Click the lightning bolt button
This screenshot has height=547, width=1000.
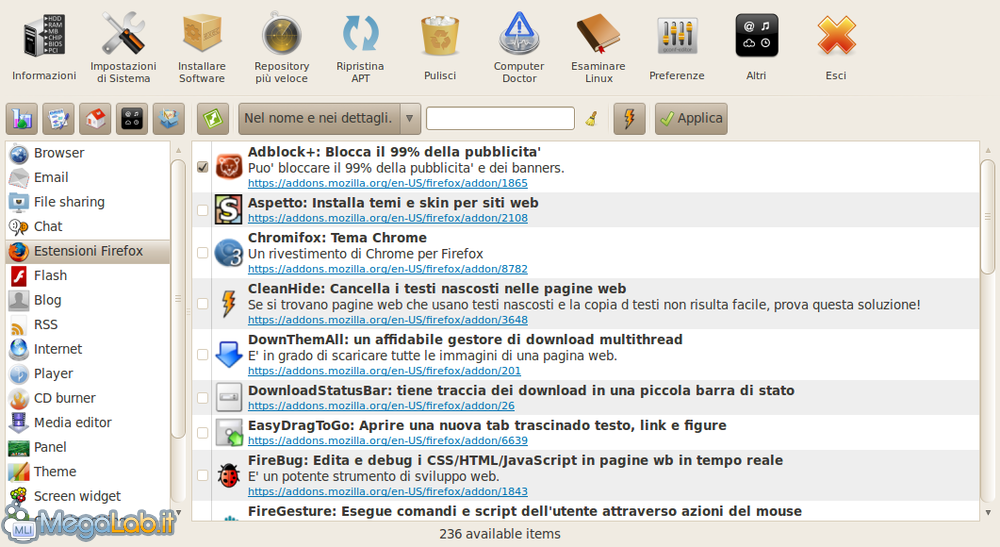point(629,119)
